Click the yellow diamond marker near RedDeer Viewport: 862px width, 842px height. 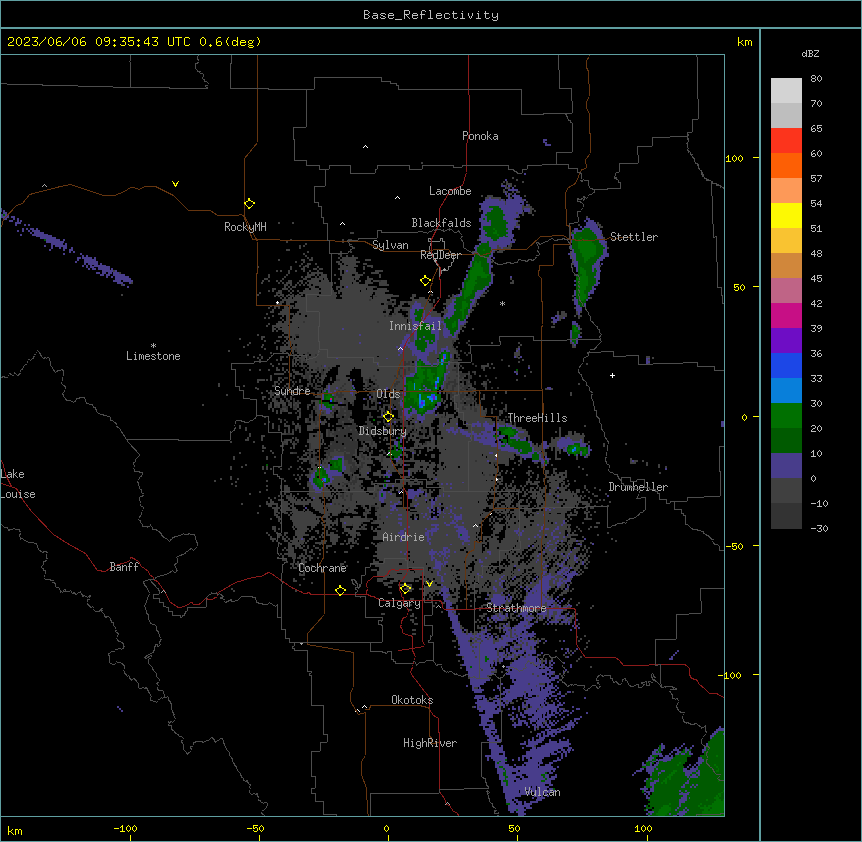(425, 281)
